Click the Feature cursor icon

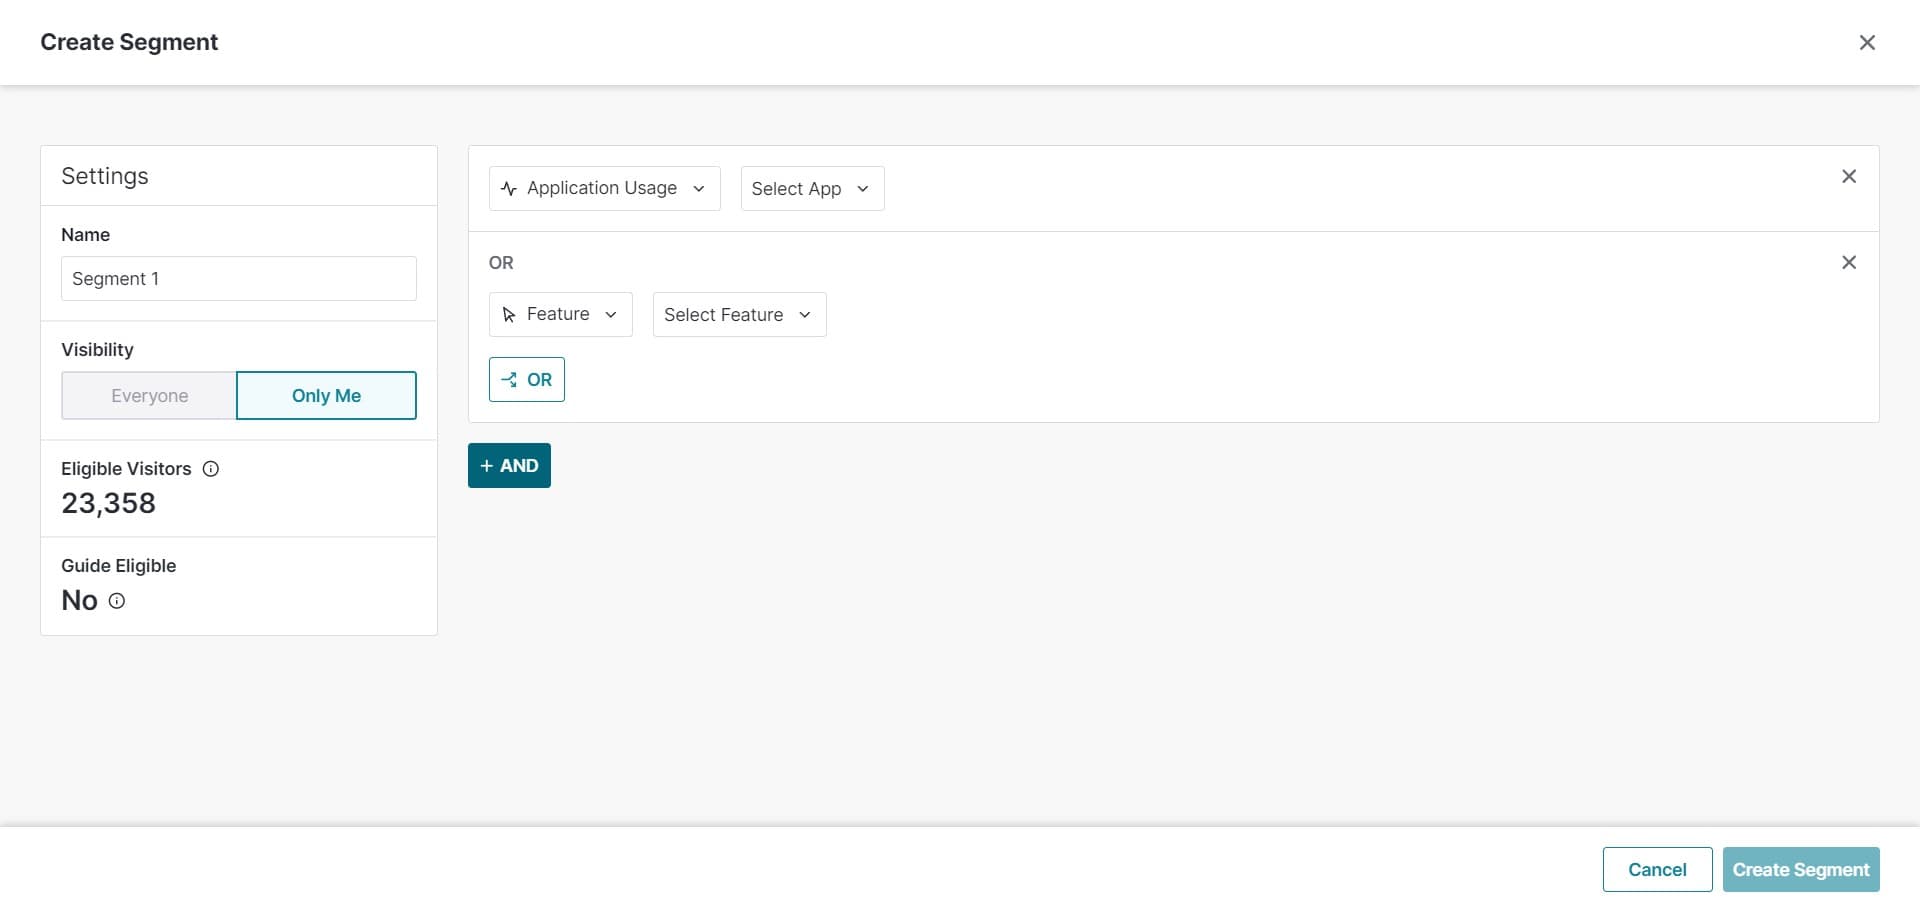[x=509, y=315]
